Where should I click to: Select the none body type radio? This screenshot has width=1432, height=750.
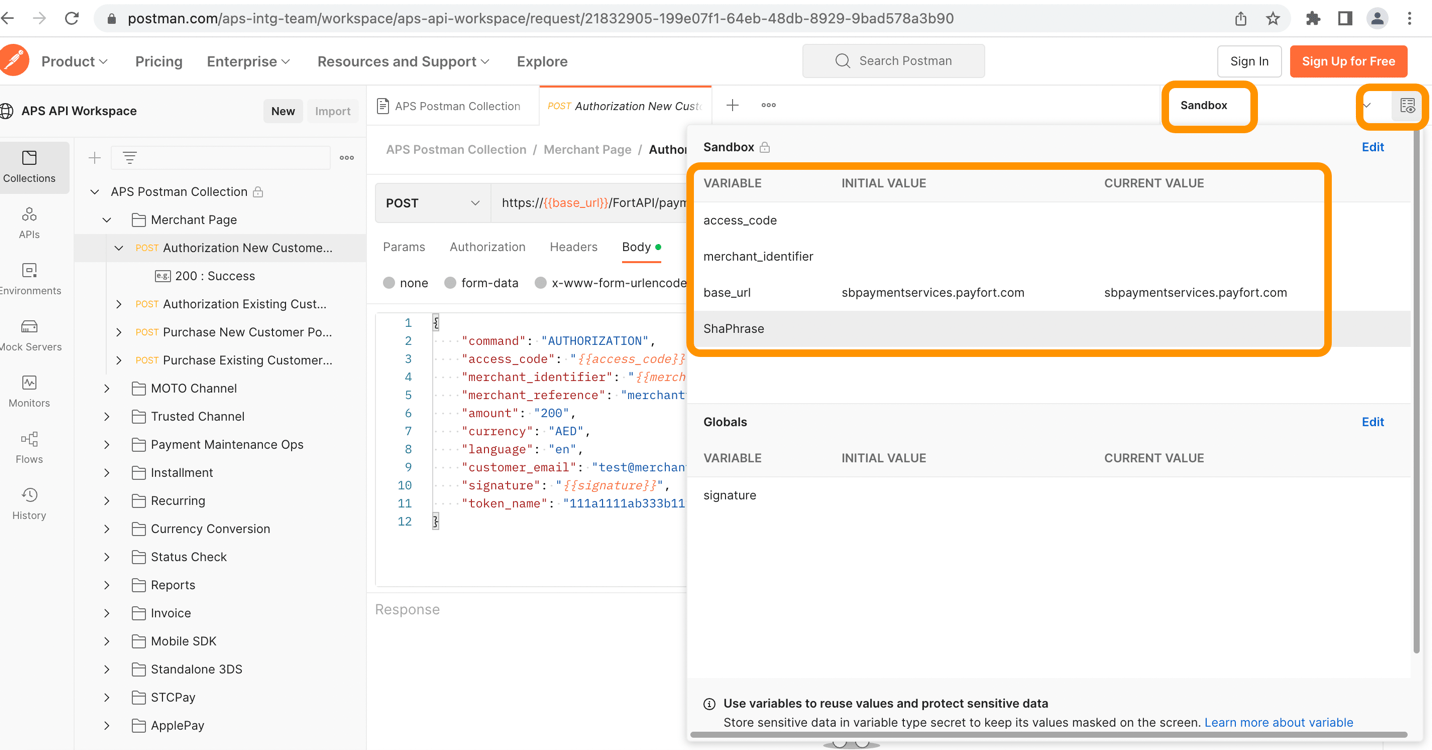point(390,283)
